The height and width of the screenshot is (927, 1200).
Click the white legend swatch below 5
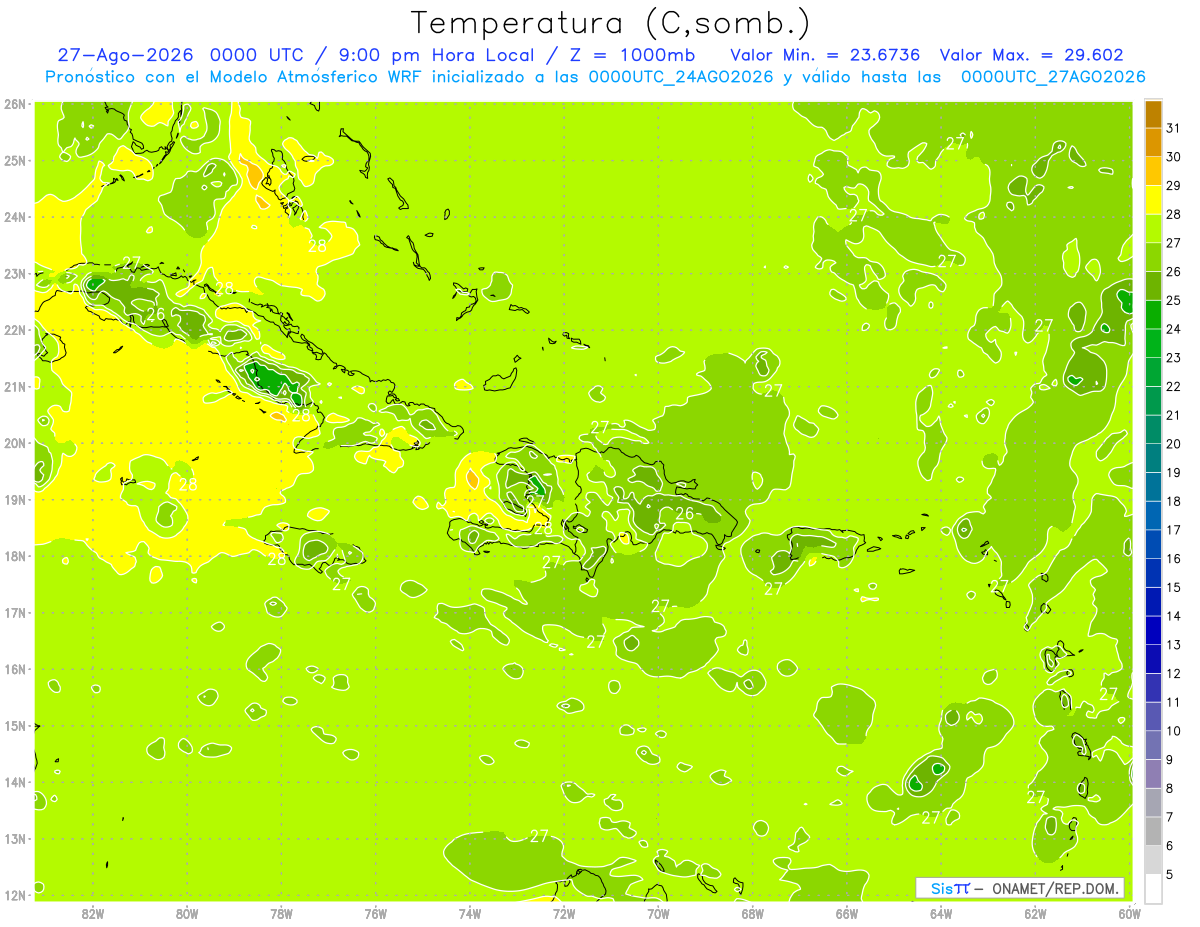pyautogui.click(x=1153, y=888)
